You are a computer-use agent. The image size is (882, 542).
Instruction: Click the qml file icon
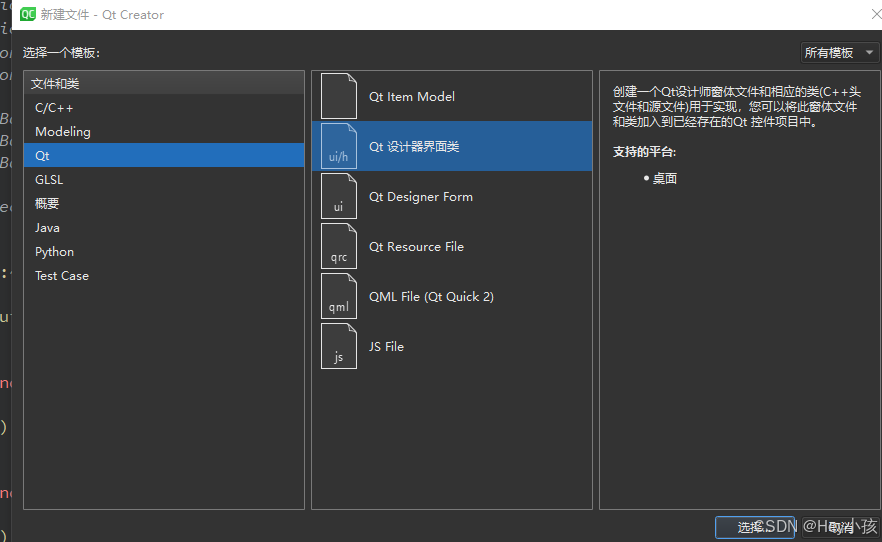[x=339, y=296]
